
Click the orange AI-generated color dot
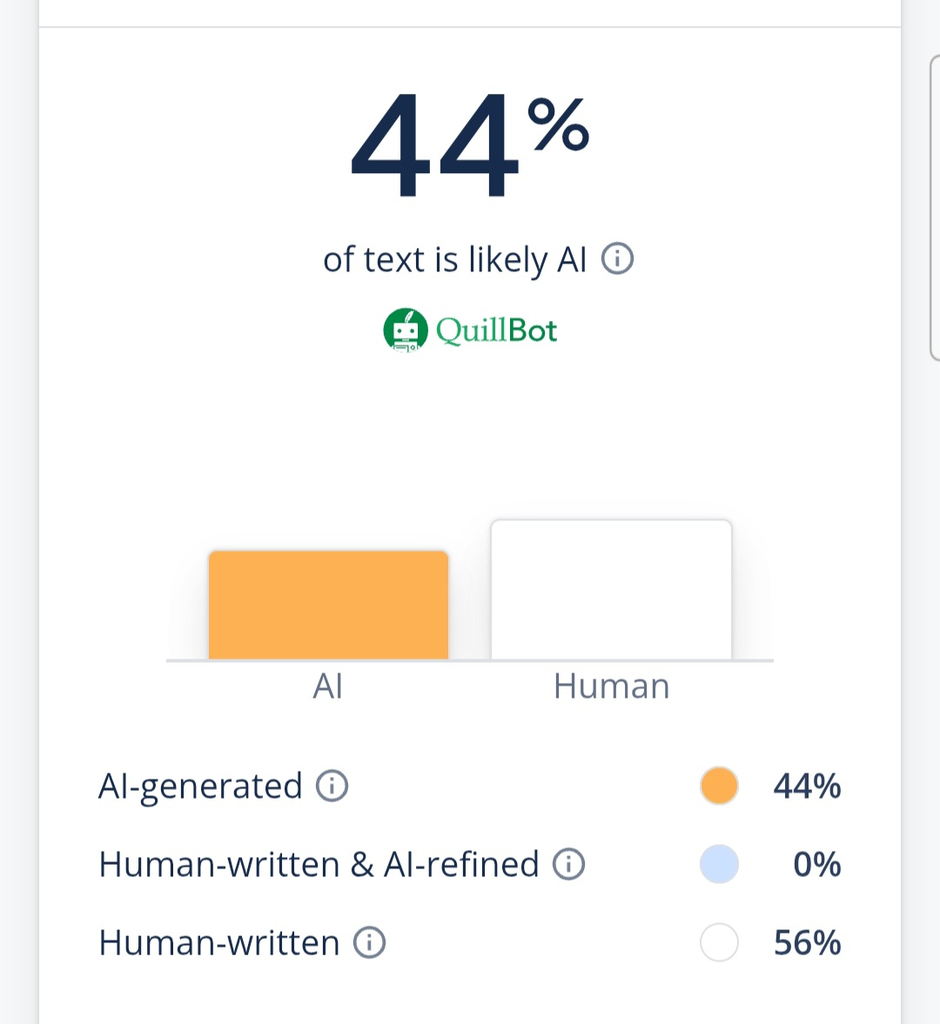tap(720, 786)
